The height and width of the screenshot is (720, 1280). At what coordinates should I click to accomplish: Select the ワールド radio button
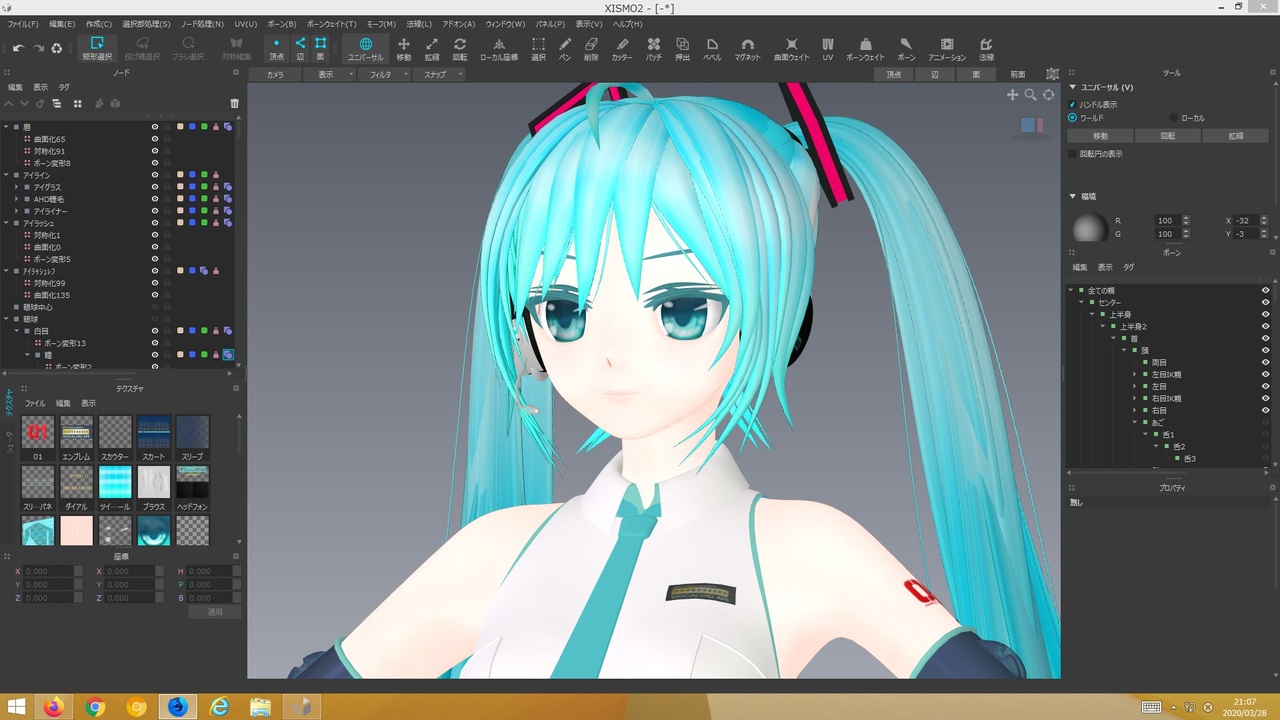click(x=1073, y=118)
